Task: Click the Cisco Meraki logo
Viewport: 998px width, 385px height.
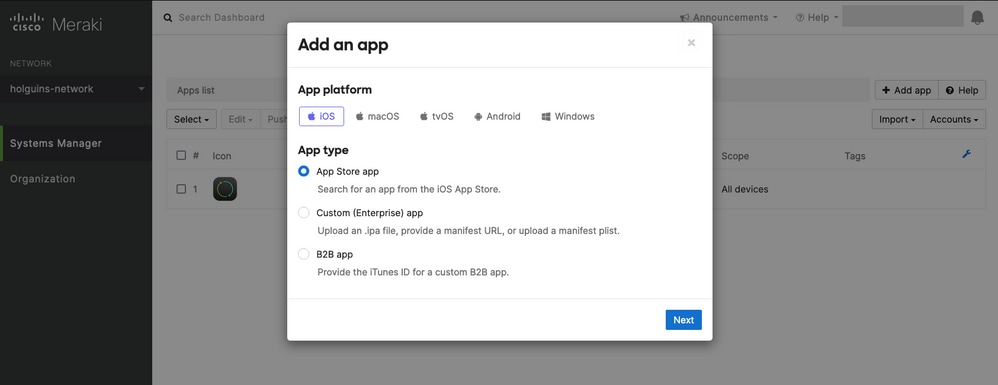Action: pos(56,24)
